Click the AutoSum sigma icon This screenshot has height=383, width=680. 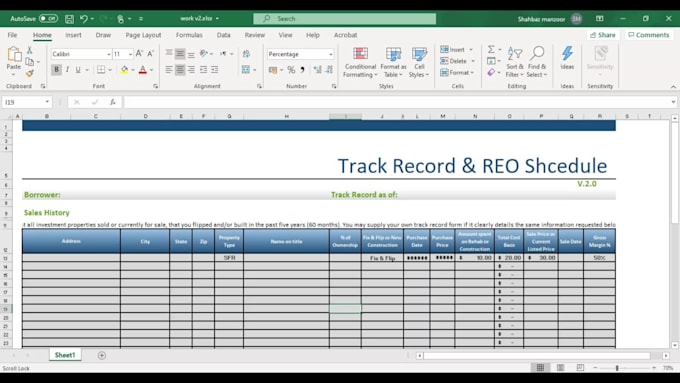pos(491,49)
